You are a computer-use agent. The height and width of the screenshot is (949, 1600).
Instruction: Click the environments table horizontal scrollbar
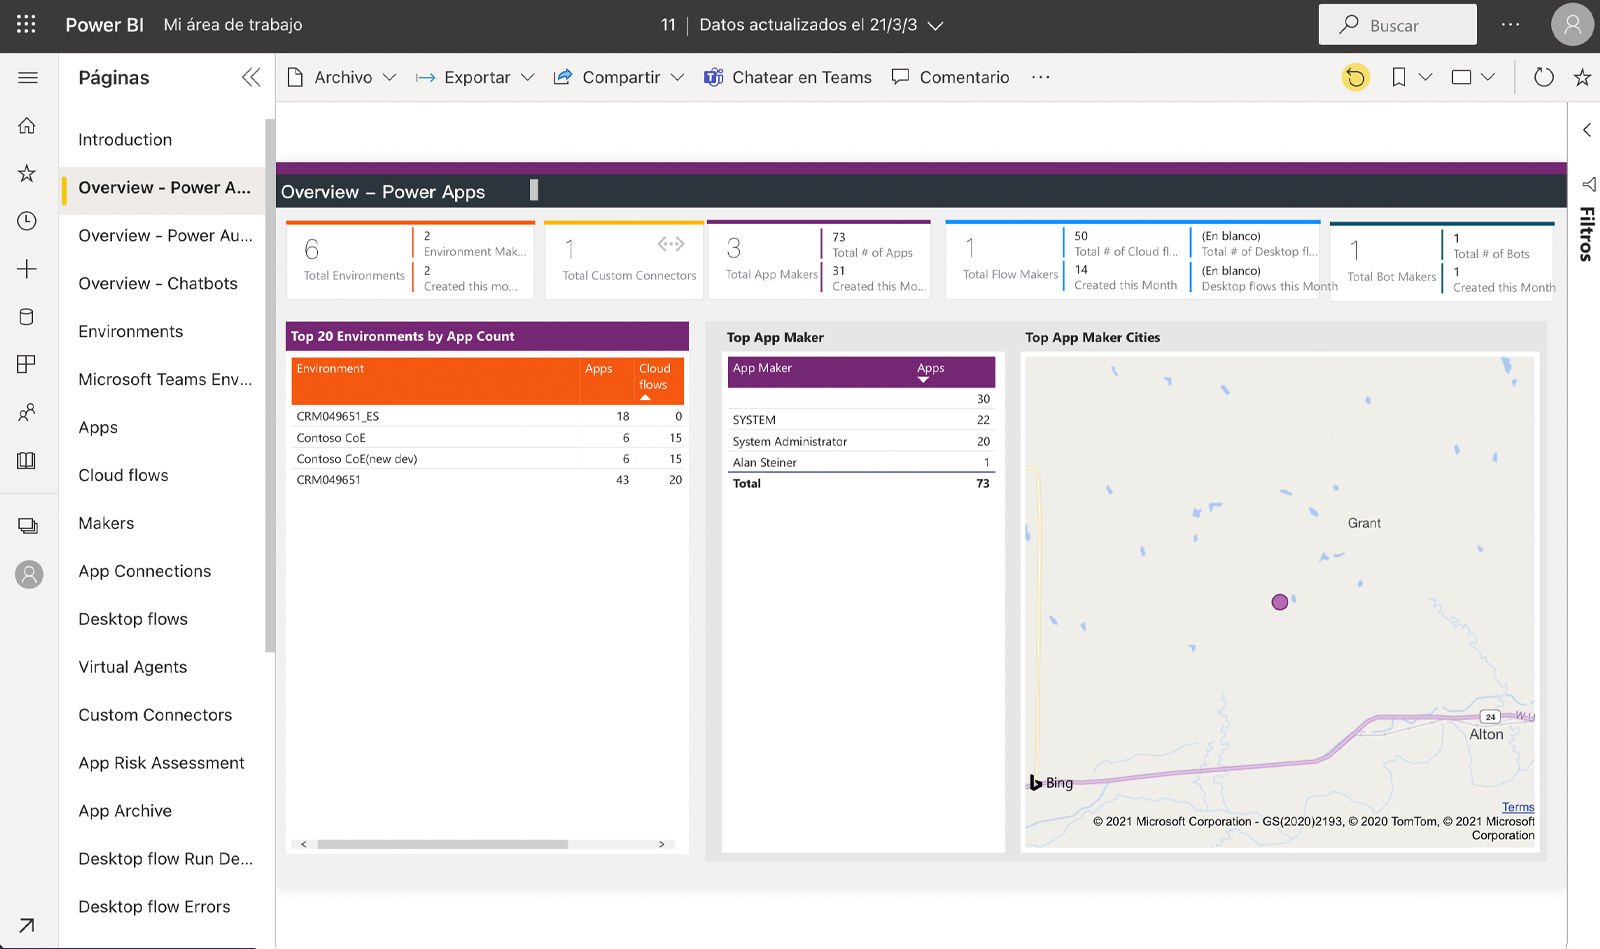click(x=442, y=844)
